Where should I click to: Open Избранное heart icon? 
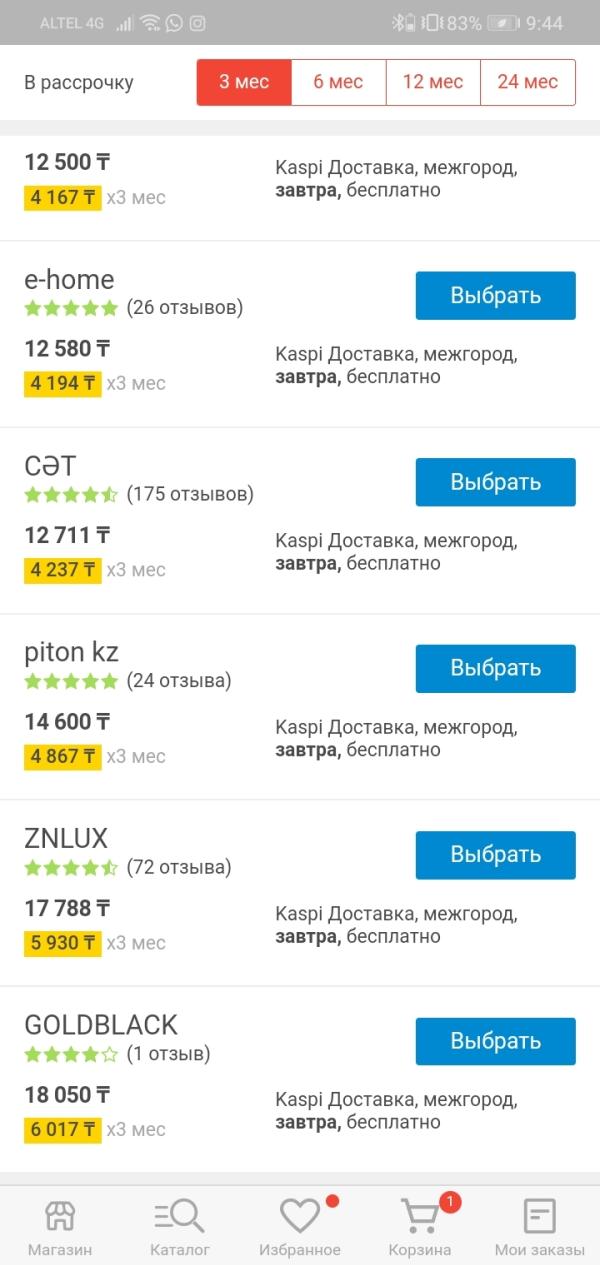click(300, 1216)
